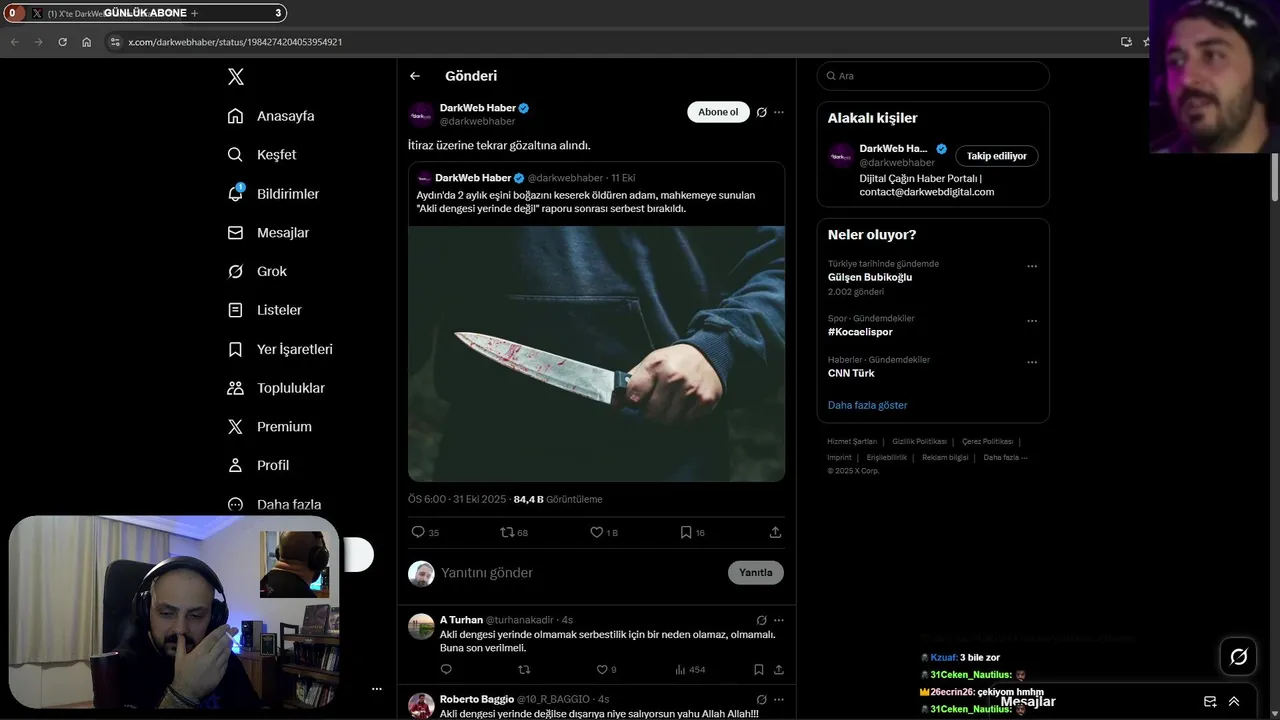
Task: Click the address bar URL
Action: (x=235, y=42)
